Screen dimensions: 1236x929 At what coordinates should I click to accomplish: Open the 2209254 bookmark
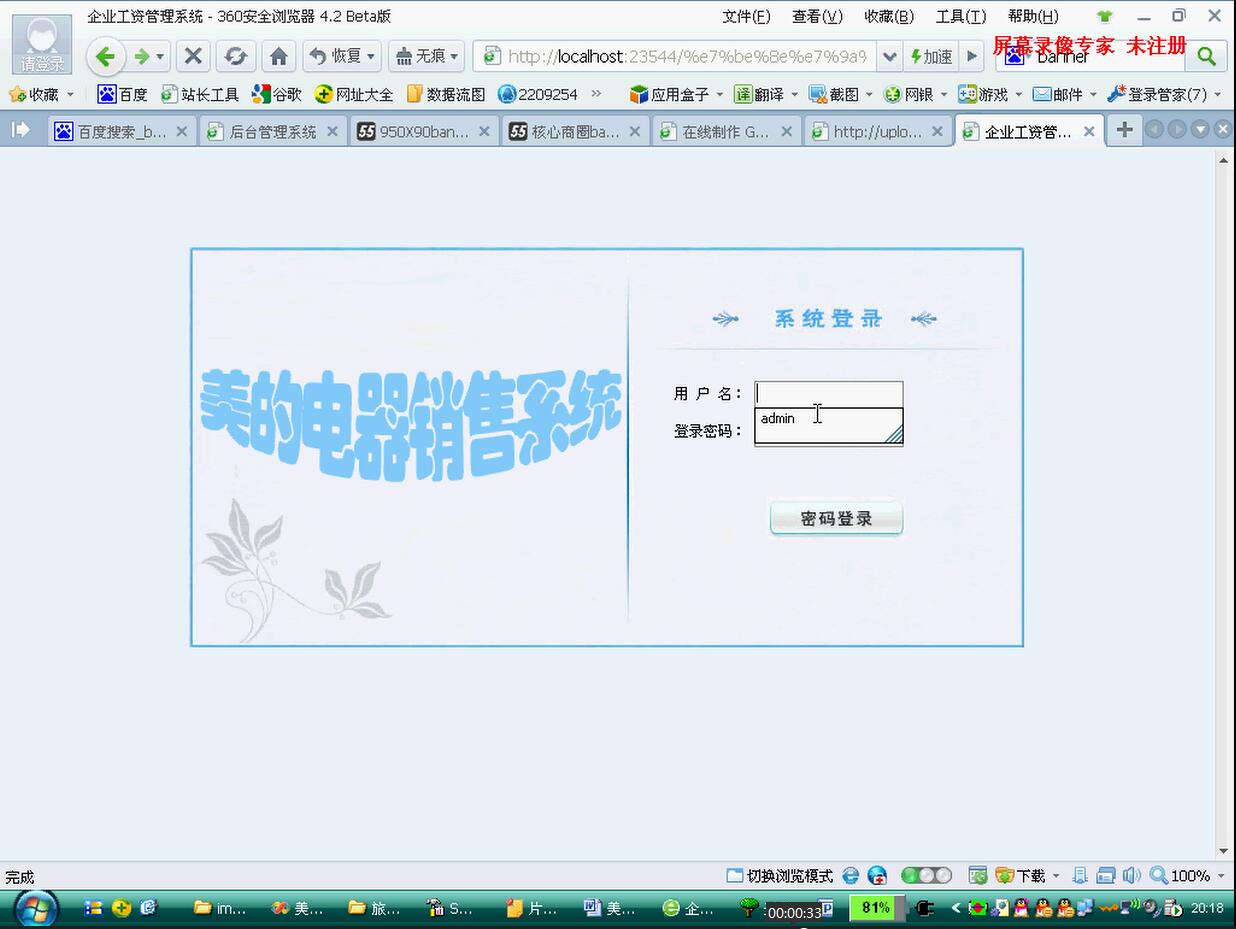(x=538, y=94)
